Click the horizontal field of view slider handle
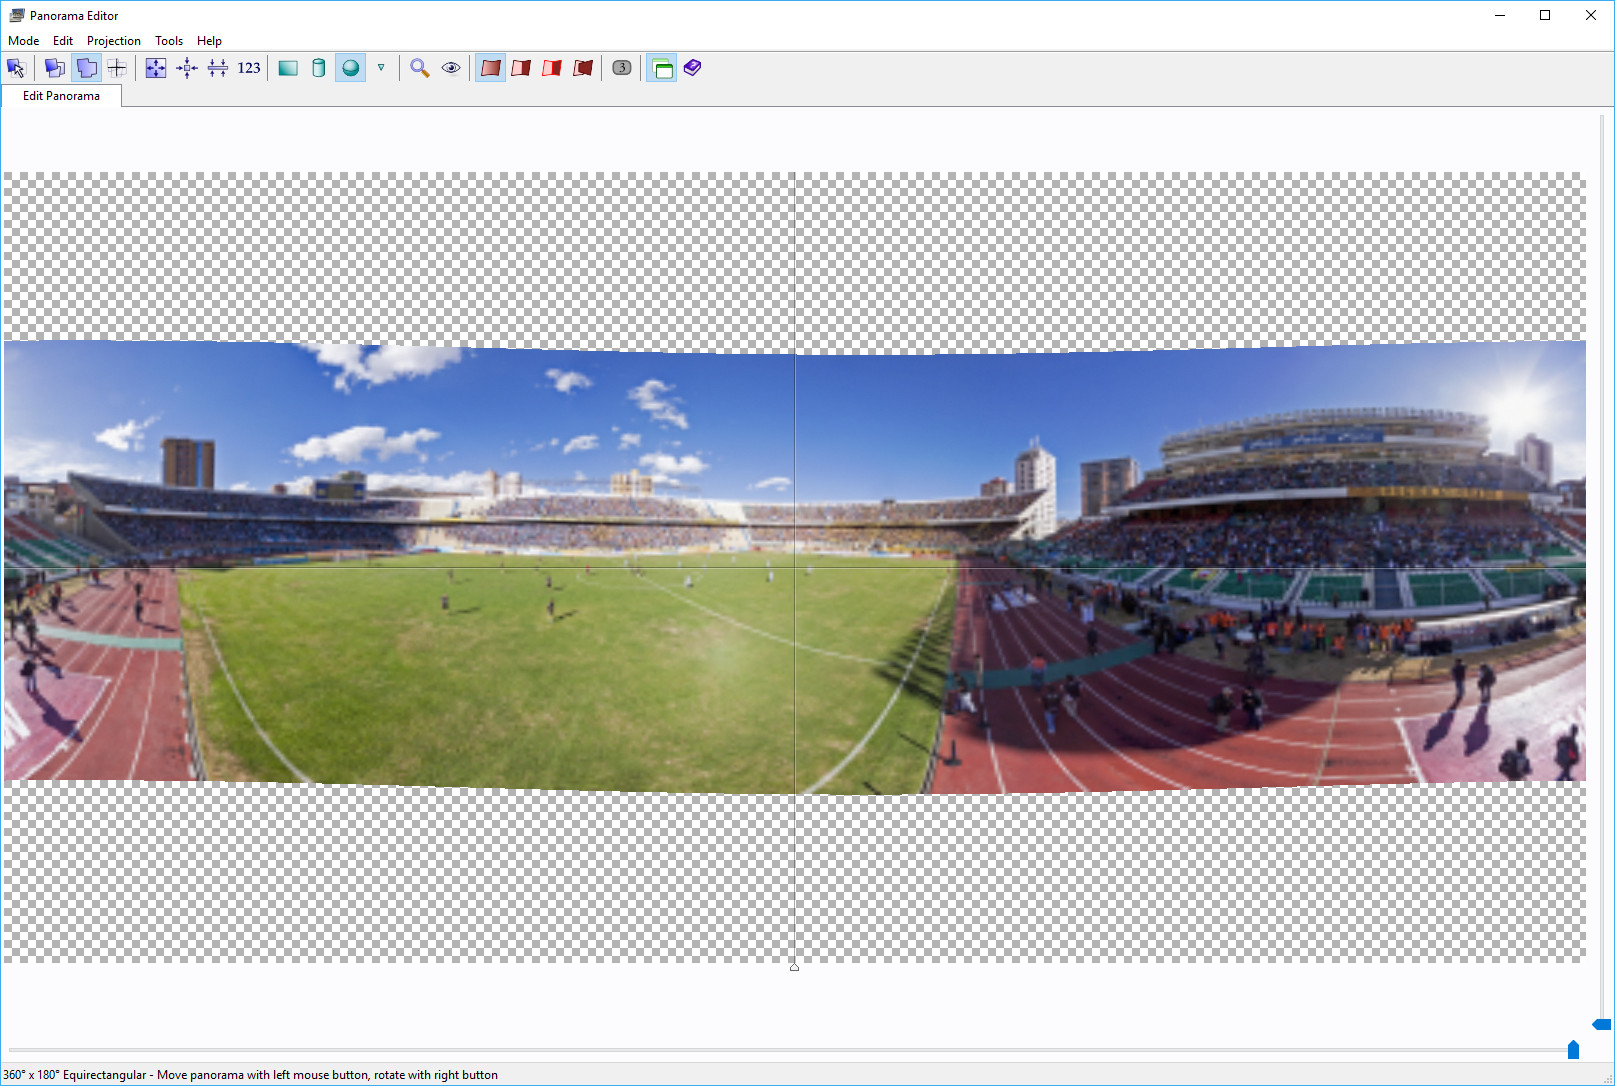 click(x=1573, y=1049)
